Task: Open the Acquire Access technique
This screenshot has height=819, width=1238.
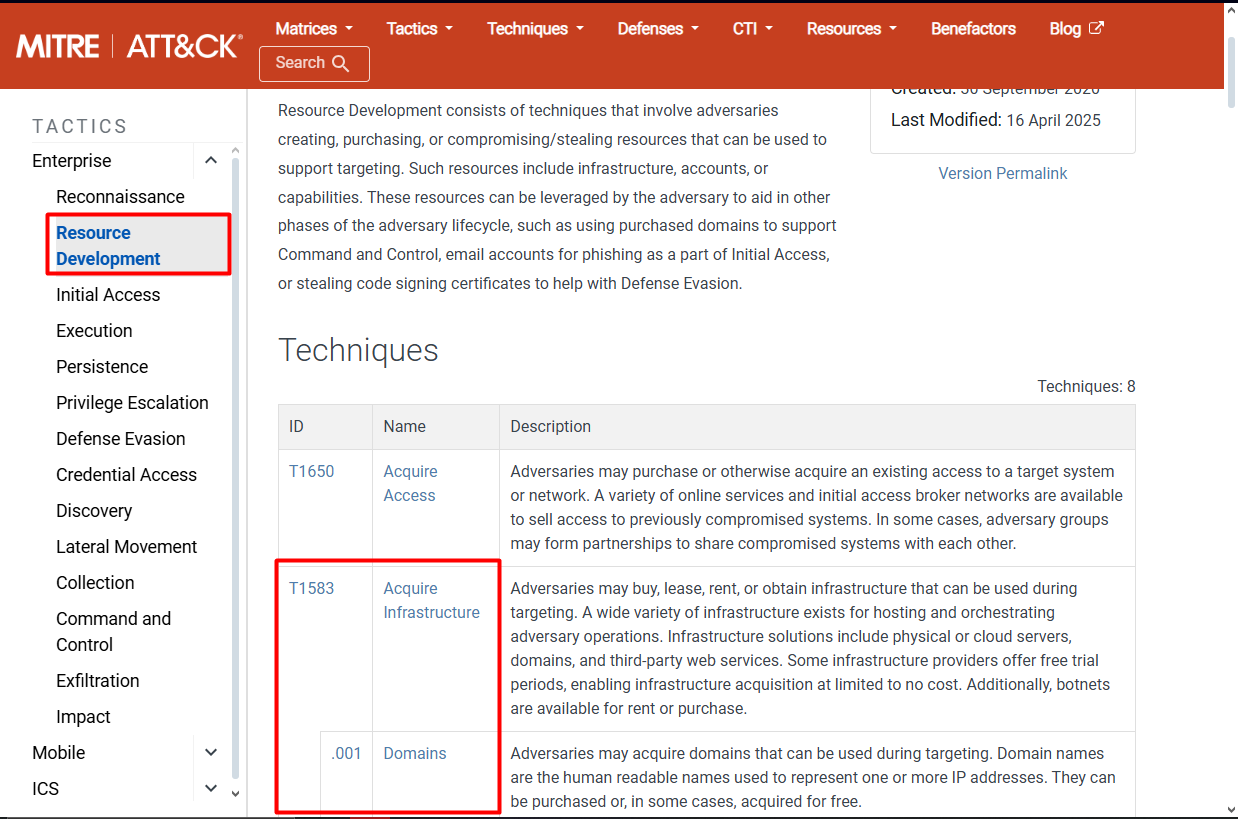Action: [x=410, y=483]
